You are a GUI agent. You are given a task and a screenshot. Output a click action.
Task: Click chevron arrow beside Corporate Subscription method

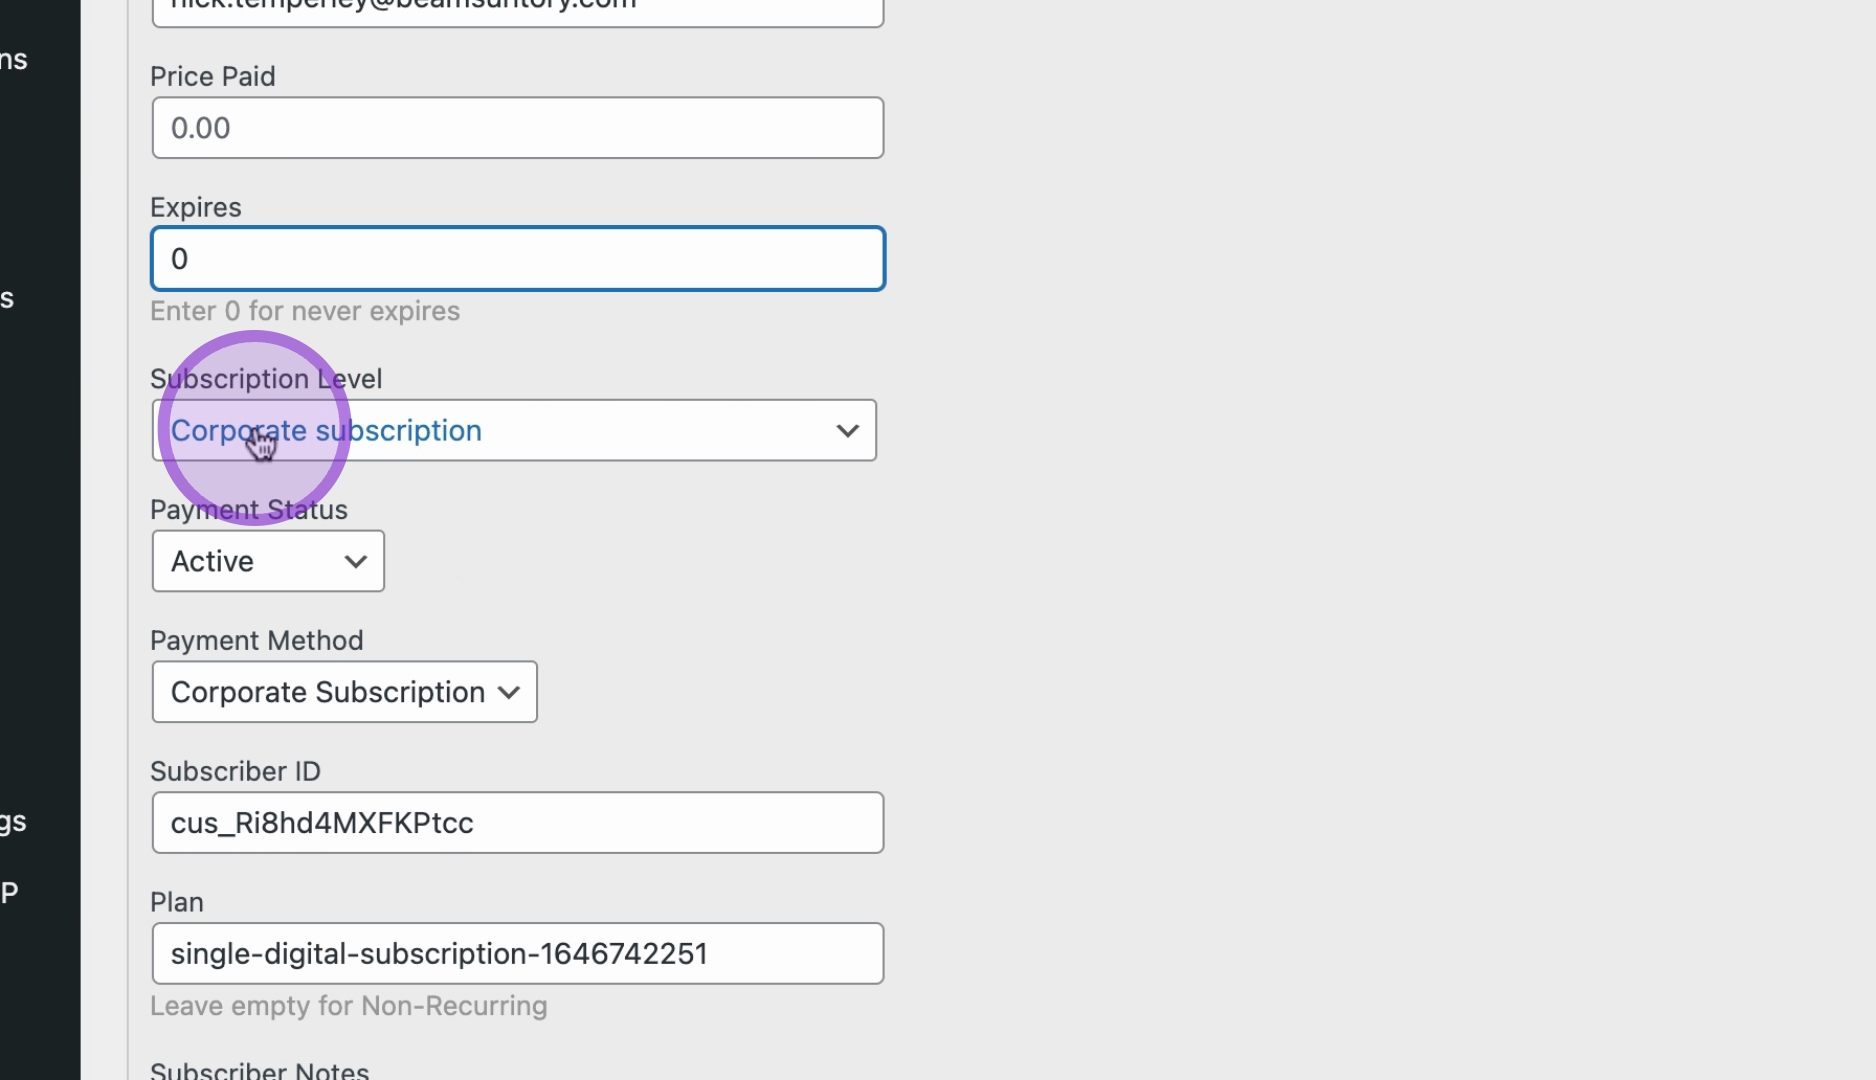(x=509, y=693)
